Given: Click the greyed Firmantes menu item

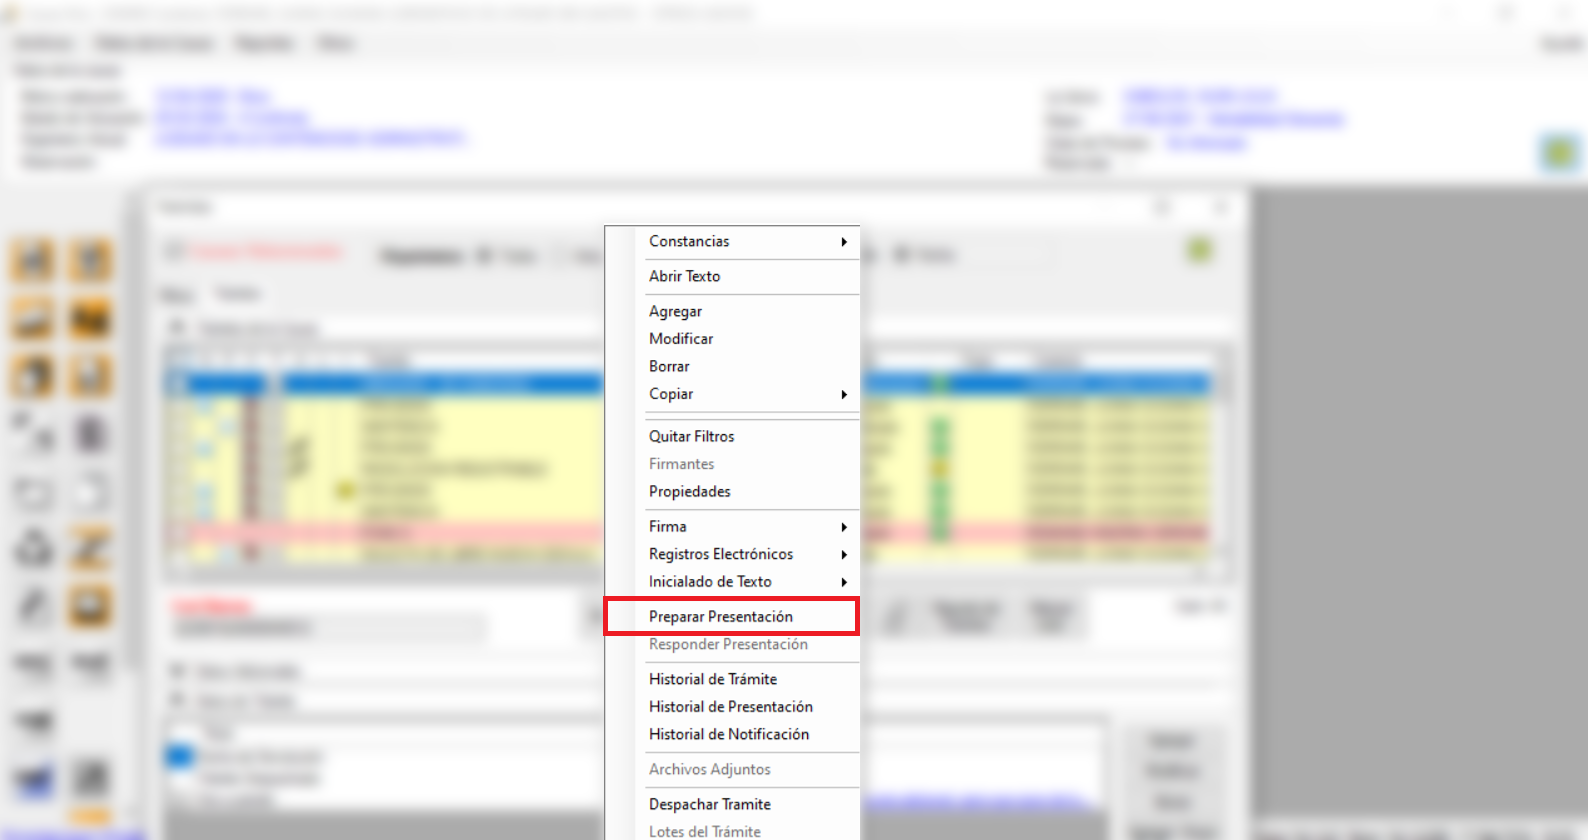Looking at the screenshot, I should pyautogui.click(x=681, y=464).
